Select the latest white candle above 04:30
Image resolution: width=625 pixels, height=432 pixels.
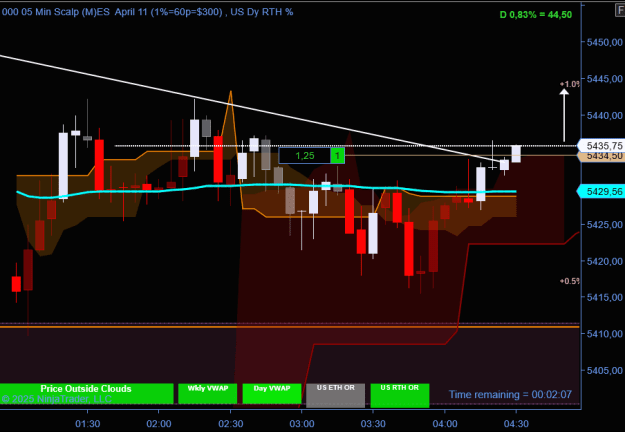tap(516, 154)
